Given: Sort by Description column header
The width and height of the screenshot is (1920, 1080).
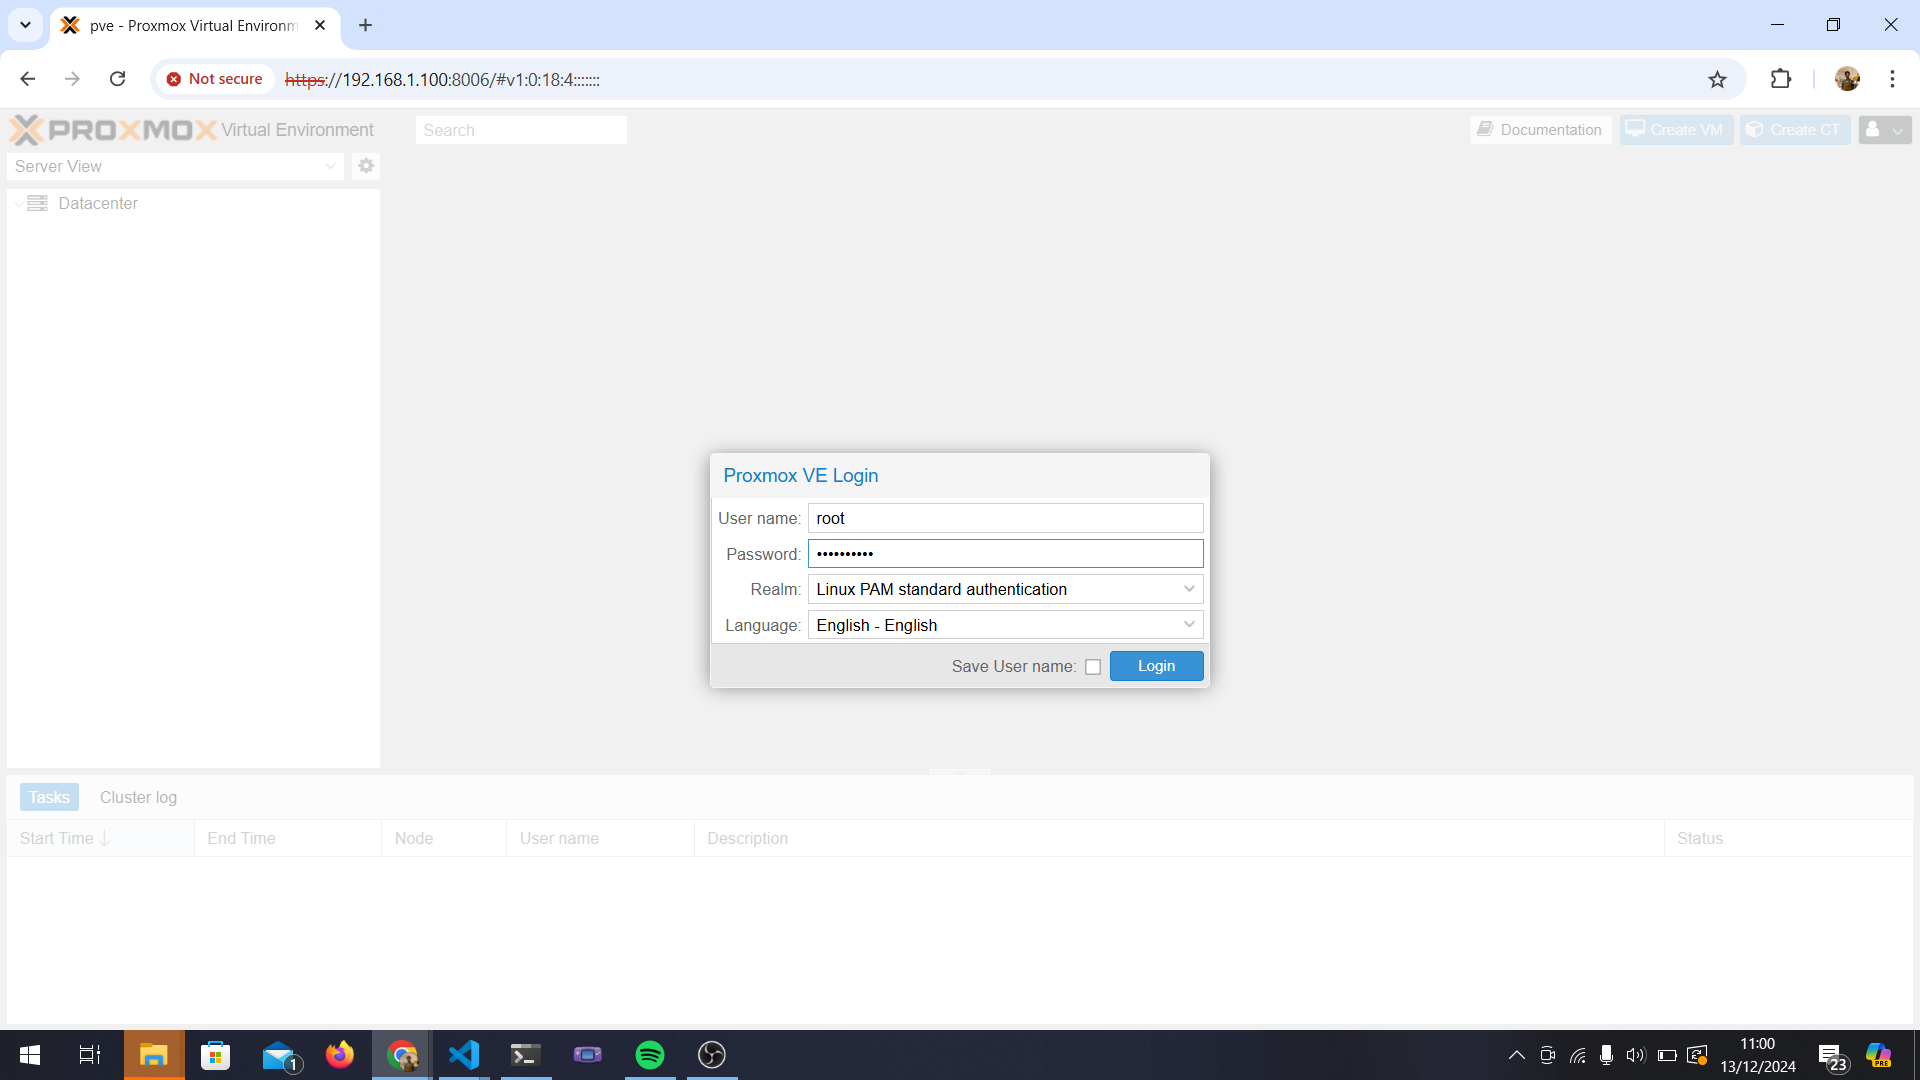Looking at the screenshot, I should (1179, 838).
